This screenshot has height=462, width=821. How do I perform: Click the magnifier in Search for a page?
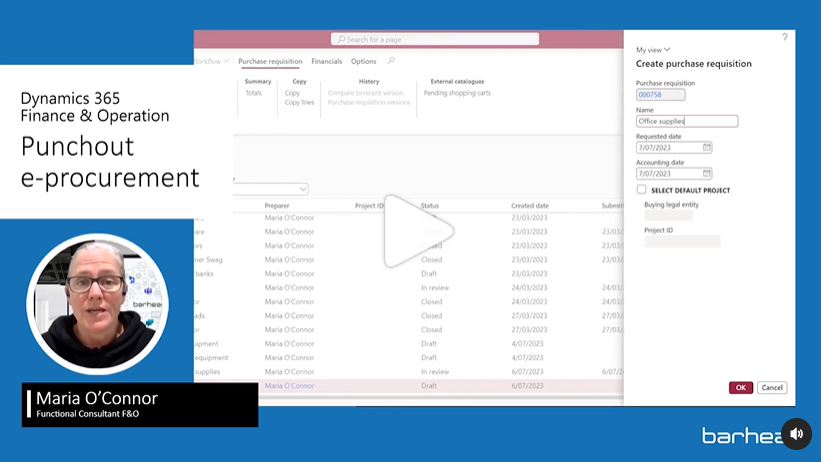tap(340, 39)
